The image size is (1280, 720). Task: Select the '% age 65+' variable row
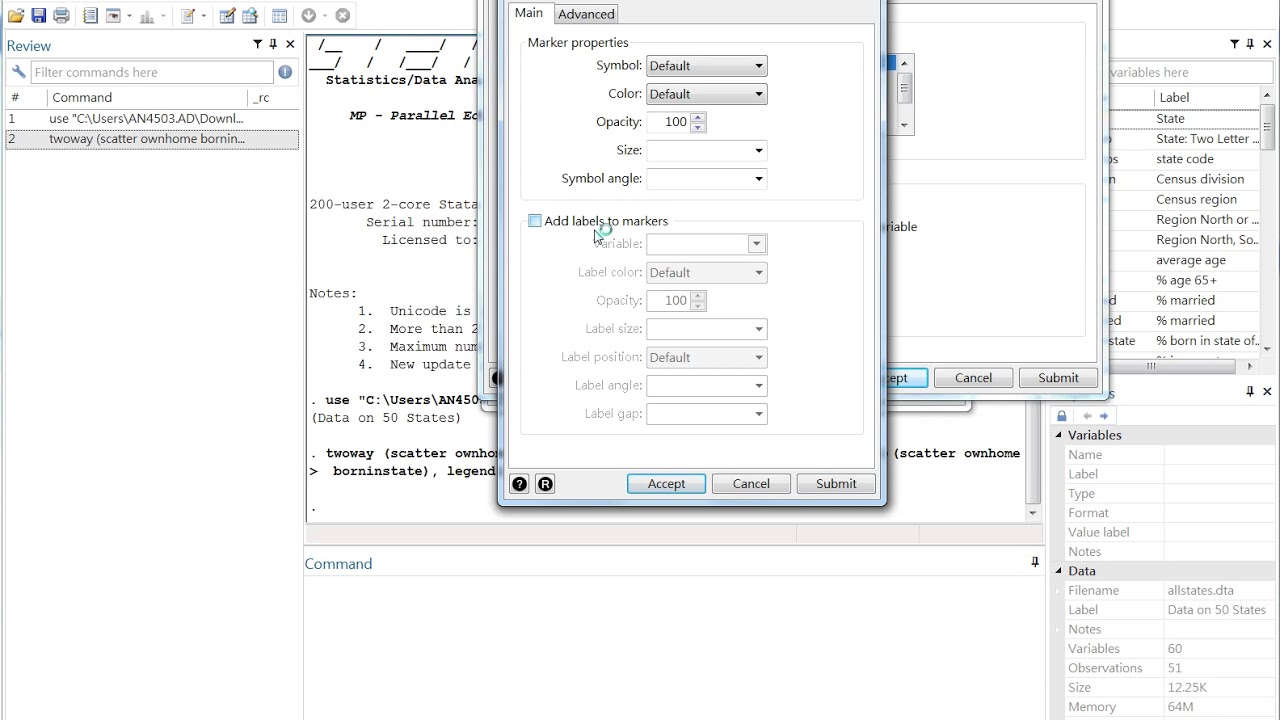(1185, 280)
